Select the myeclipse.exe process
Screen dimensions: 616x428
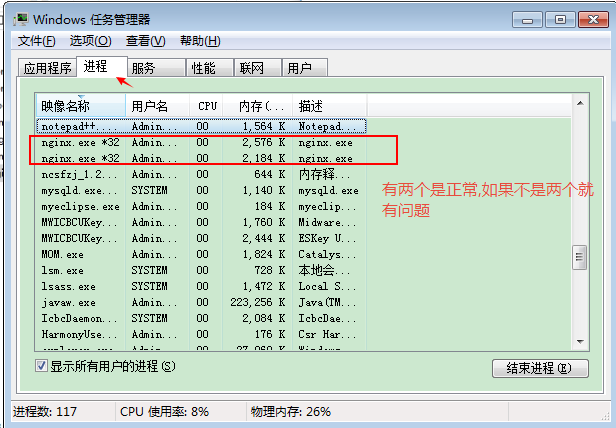pos(201,206)
